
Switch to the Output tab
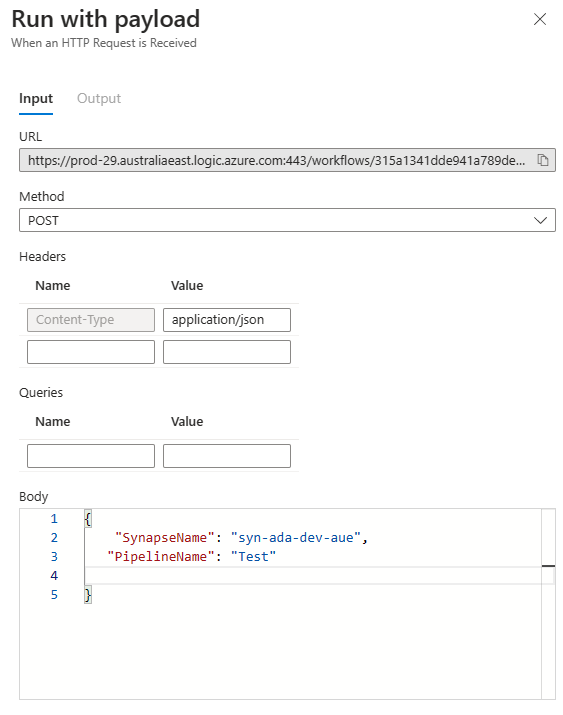99,98
